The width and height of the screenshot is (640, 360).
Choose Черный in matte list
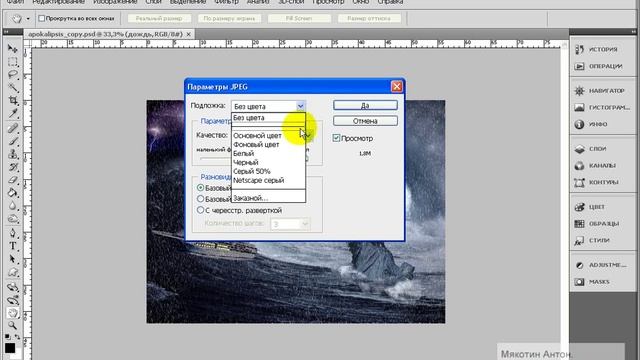click(x=268, y=162)
